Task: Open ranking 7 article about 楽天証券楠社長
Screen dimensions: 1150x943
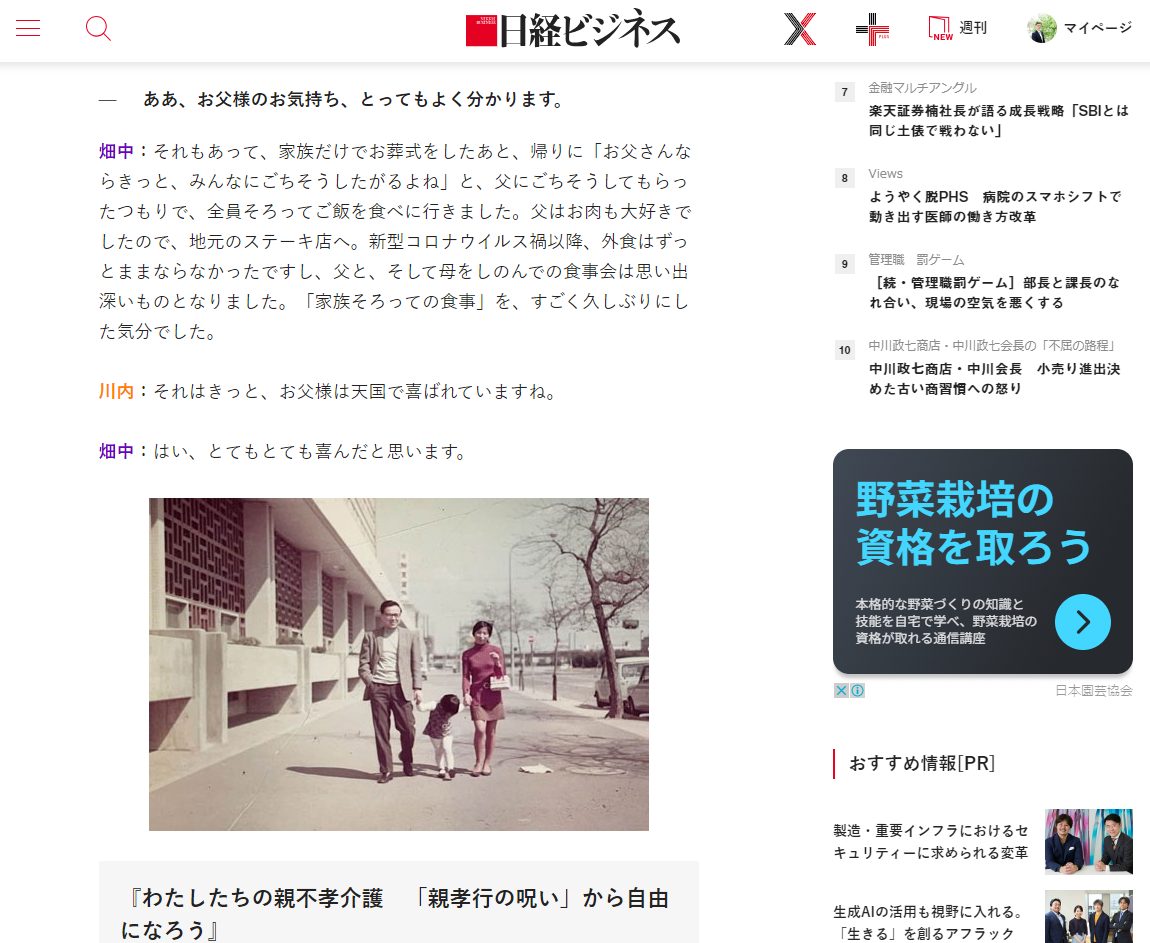Action: pyautogui.click(x=998, y=120)
